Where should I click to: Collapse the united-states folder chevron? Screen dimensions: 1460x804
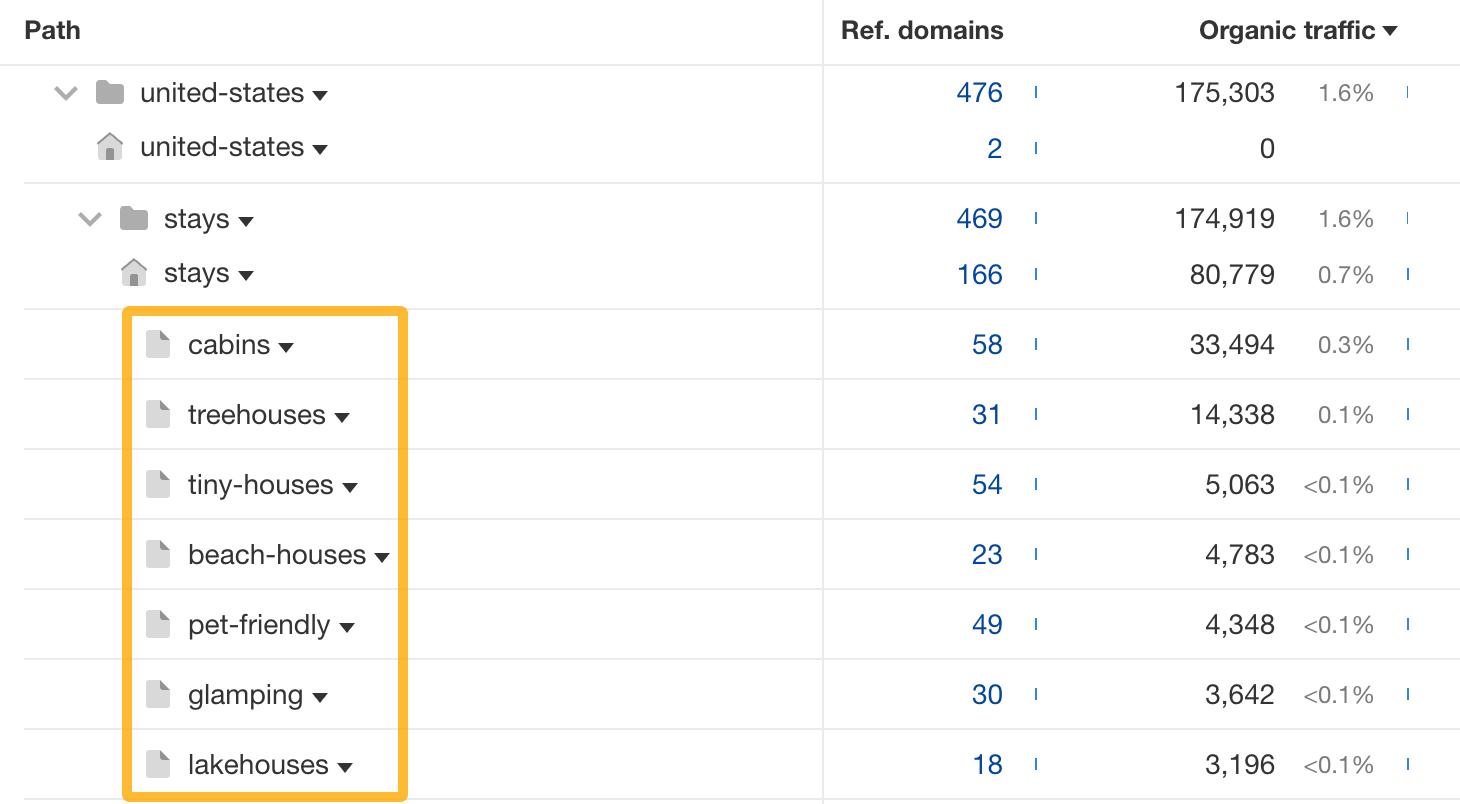pos(66,93)
